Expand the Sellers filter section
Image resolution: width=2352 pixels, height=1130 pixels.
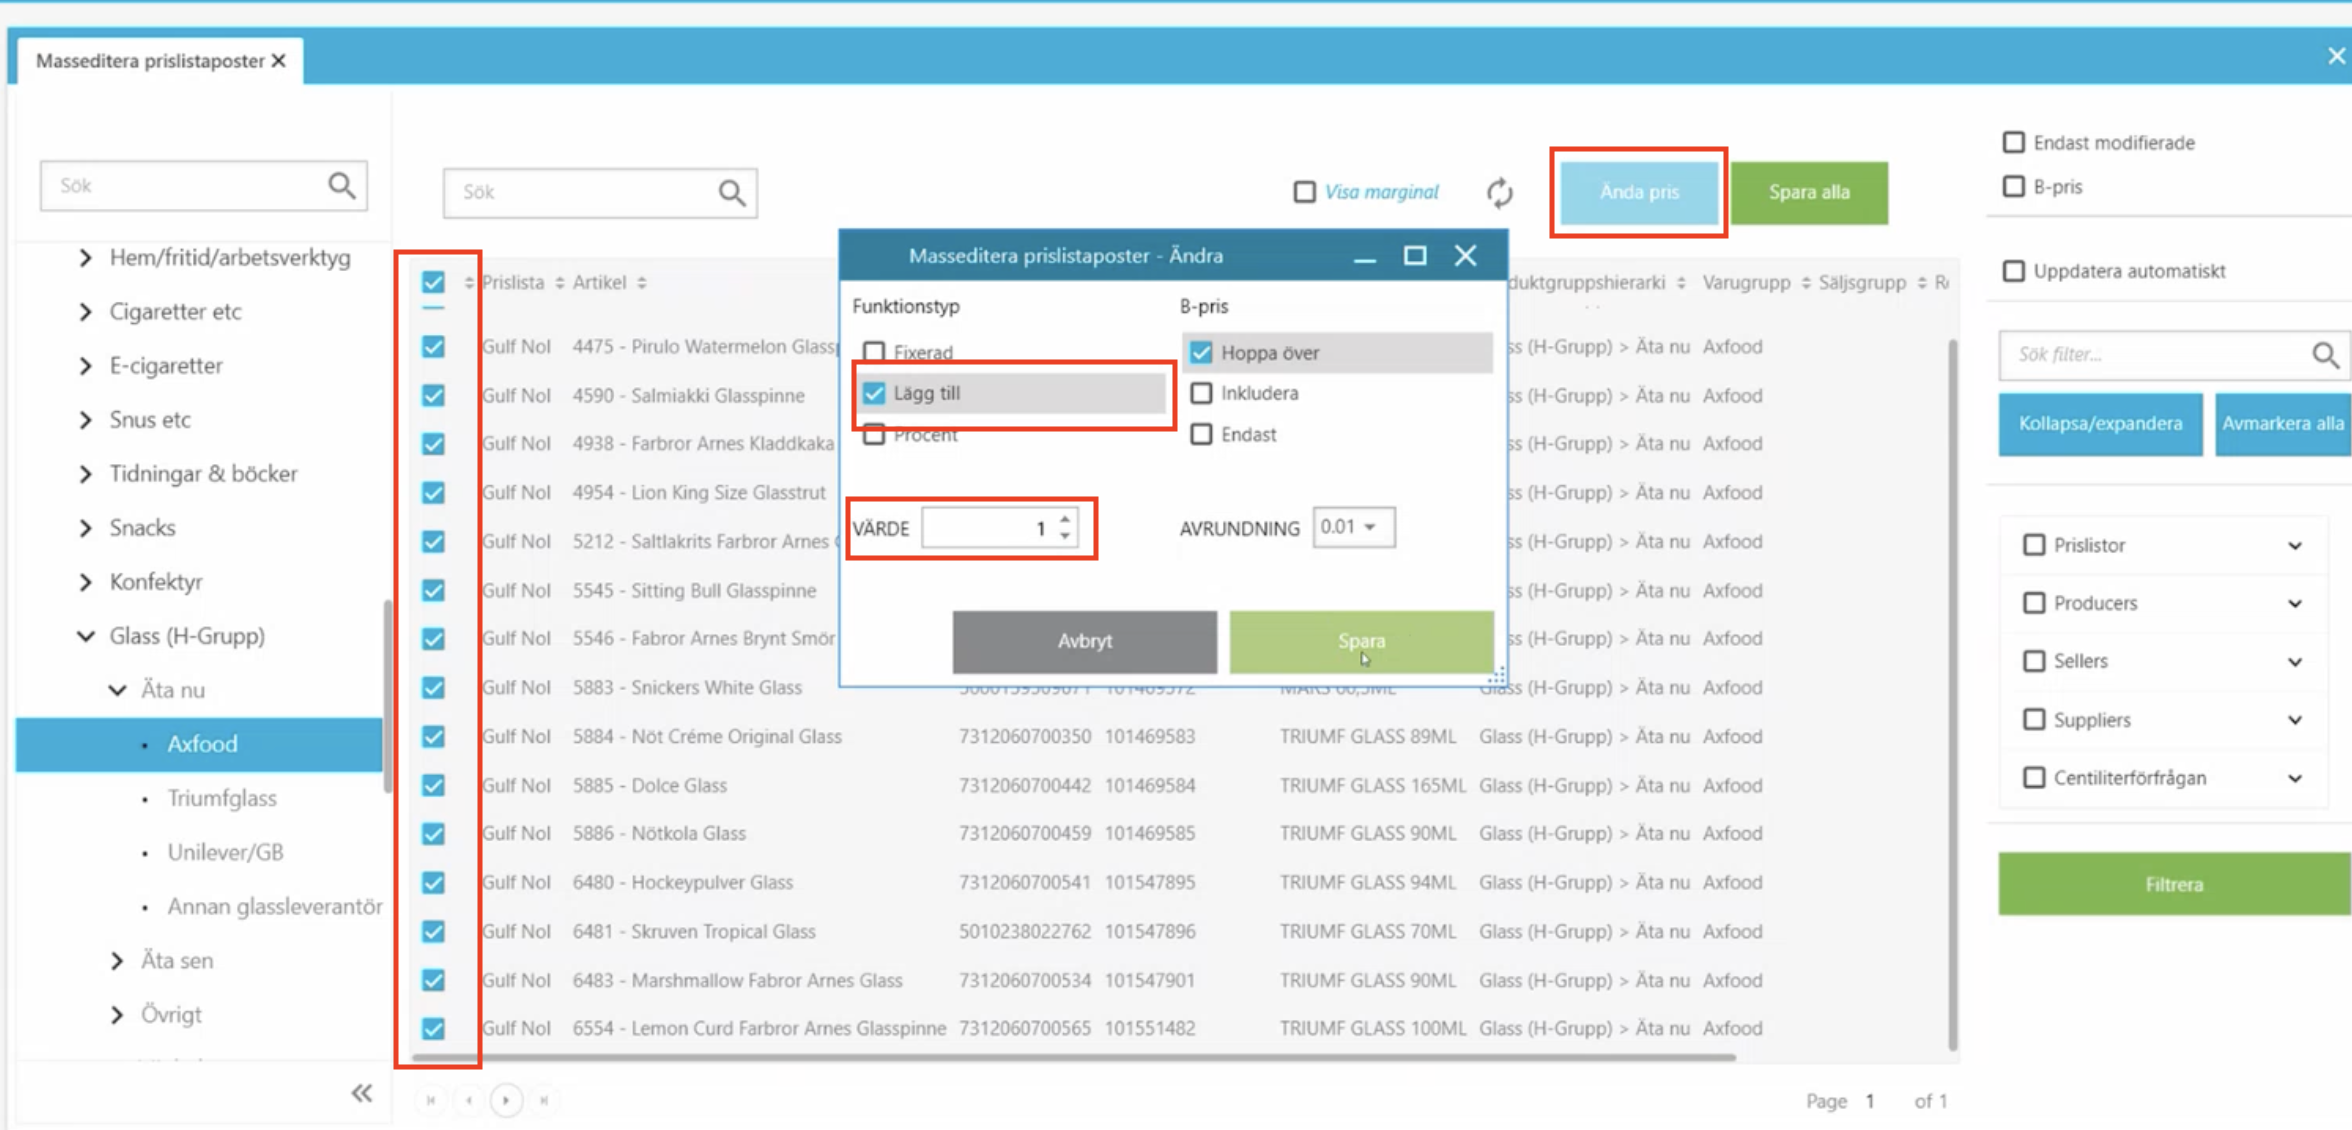click(2294, 662)
